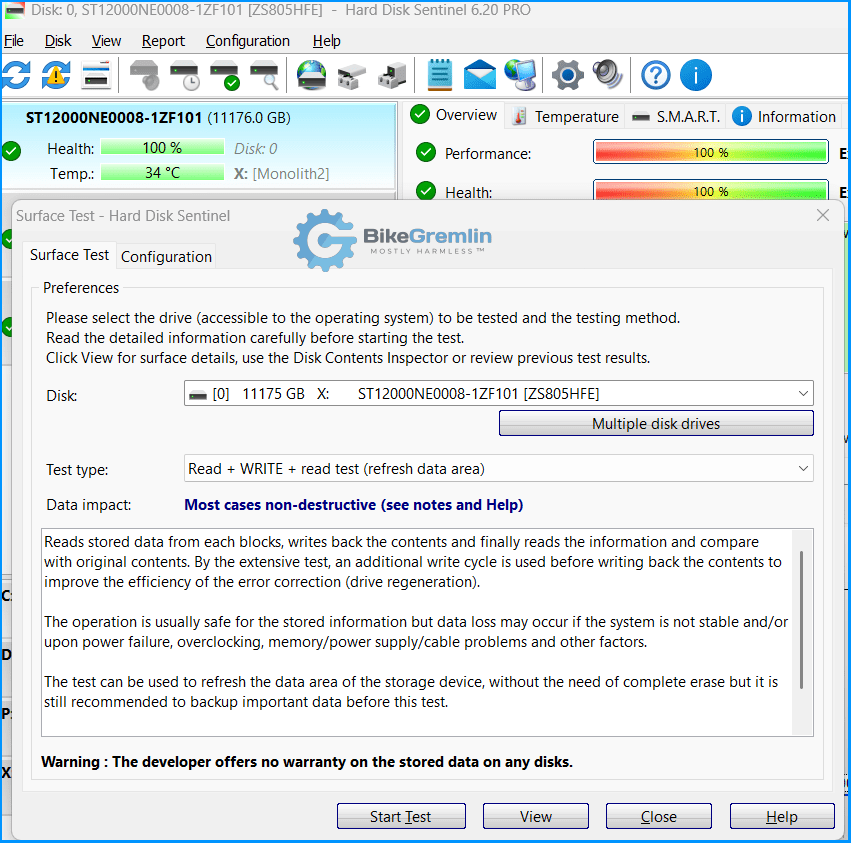Click the Start Test button
The width and height of the screenshot is (851, 843).
click(401, 816)
